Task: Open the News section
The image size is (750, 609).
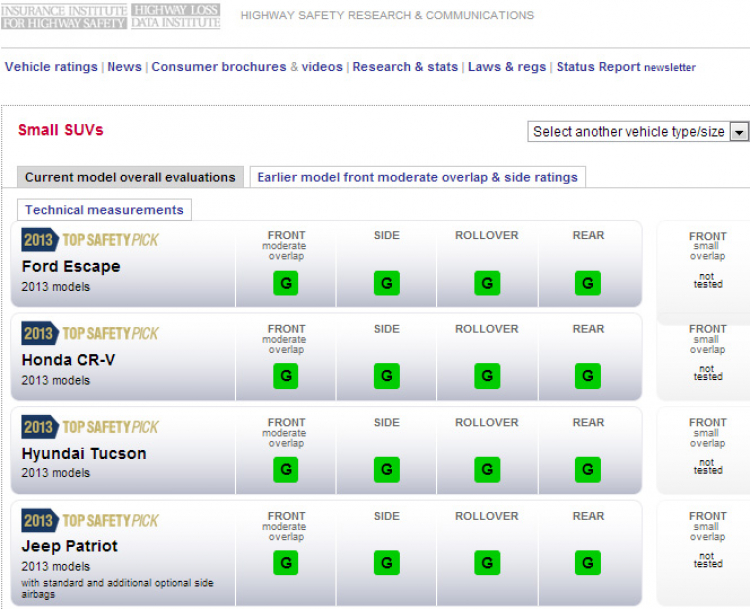Action: [x=124, y=67]
